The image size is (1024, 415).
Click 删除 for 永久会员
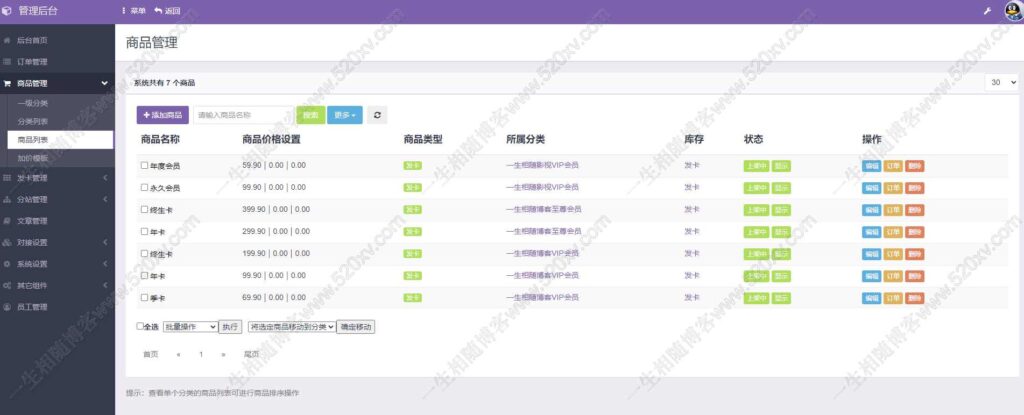pos(915,188)
